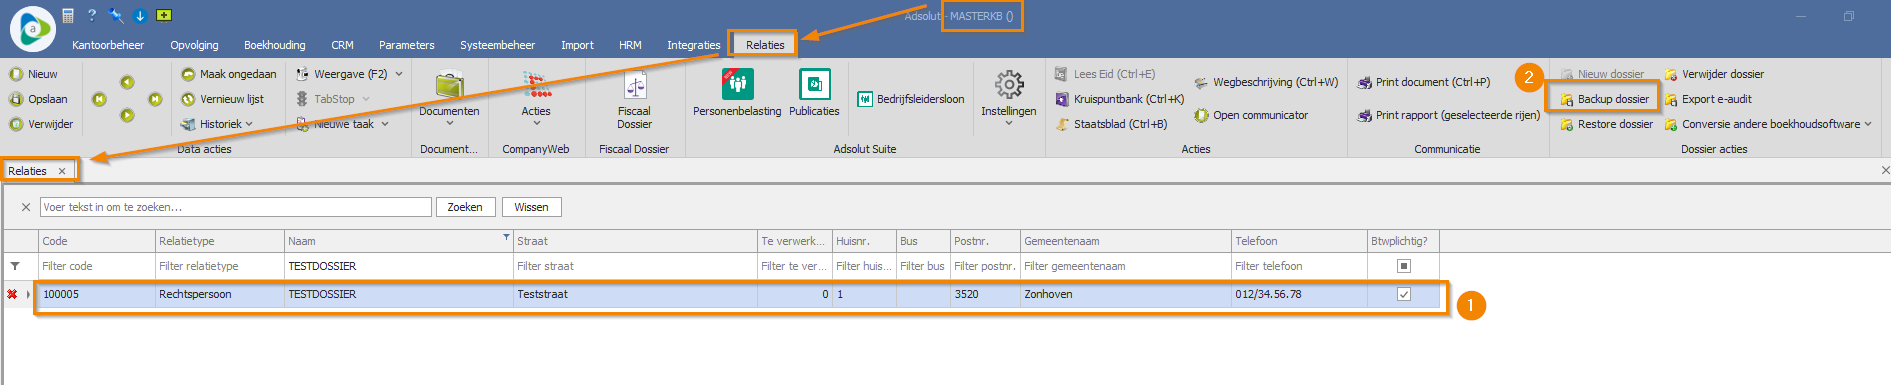The height and width of the screenshot is (385, 1891).
Task: Toggle Btwplichtig checkbox in TESTDOSSIER row
Action: click(x=1403, y=294)
